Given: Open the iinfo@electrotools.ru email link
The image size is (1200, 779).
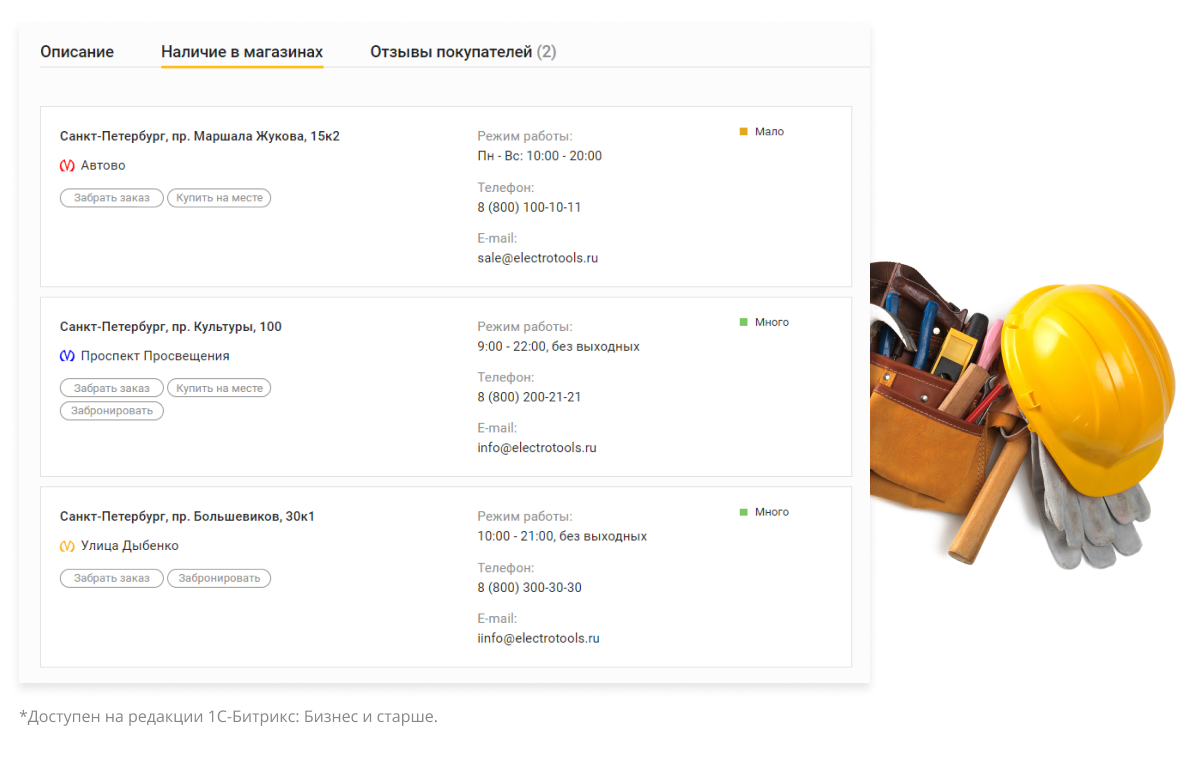Looking at the screenshot, I should tap(538, 637).
